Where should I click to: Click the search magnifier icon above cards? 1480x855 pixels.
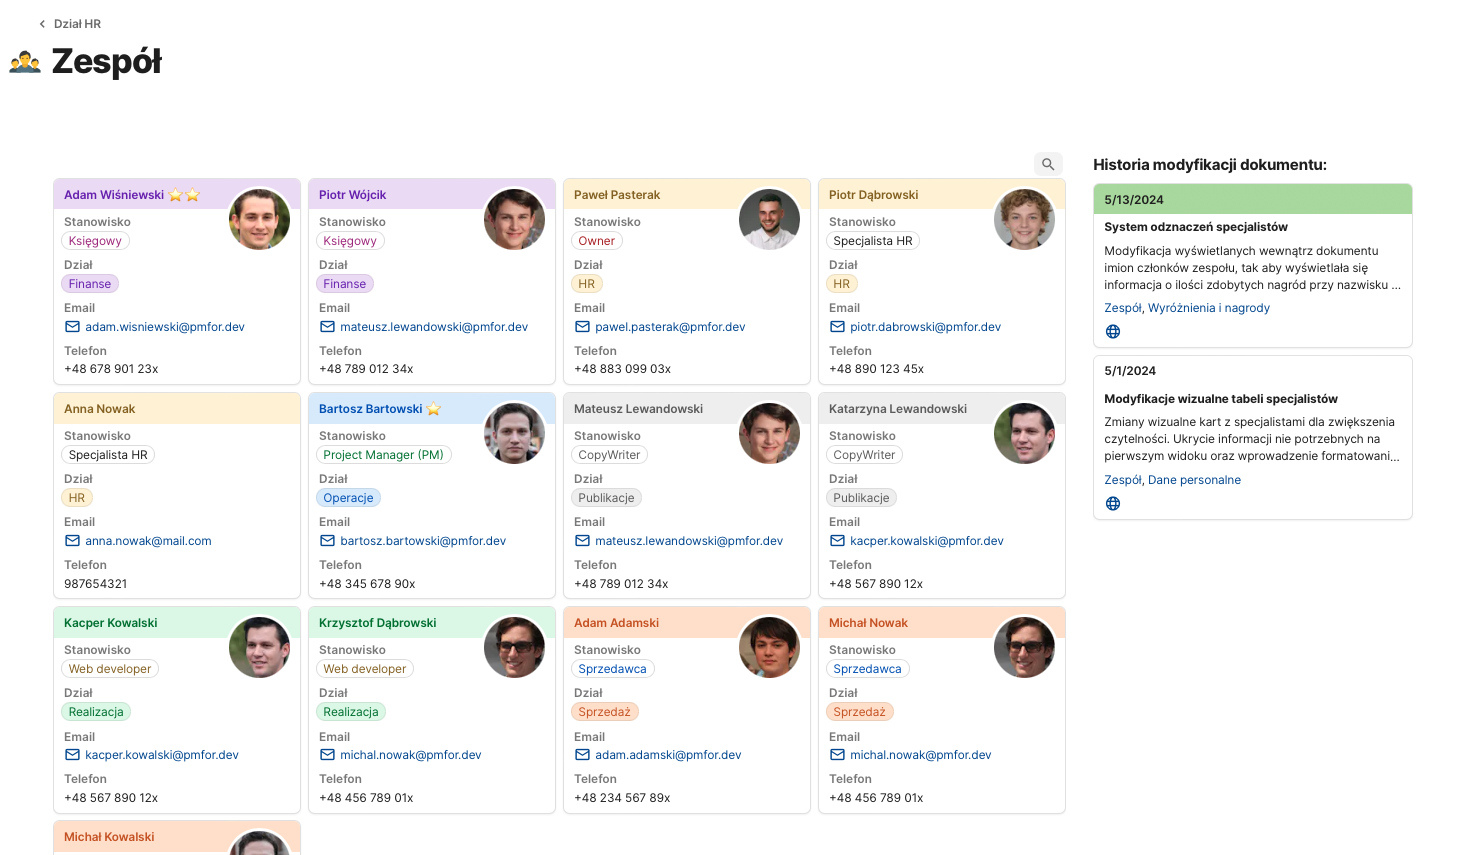click(x=1047, y=164)
